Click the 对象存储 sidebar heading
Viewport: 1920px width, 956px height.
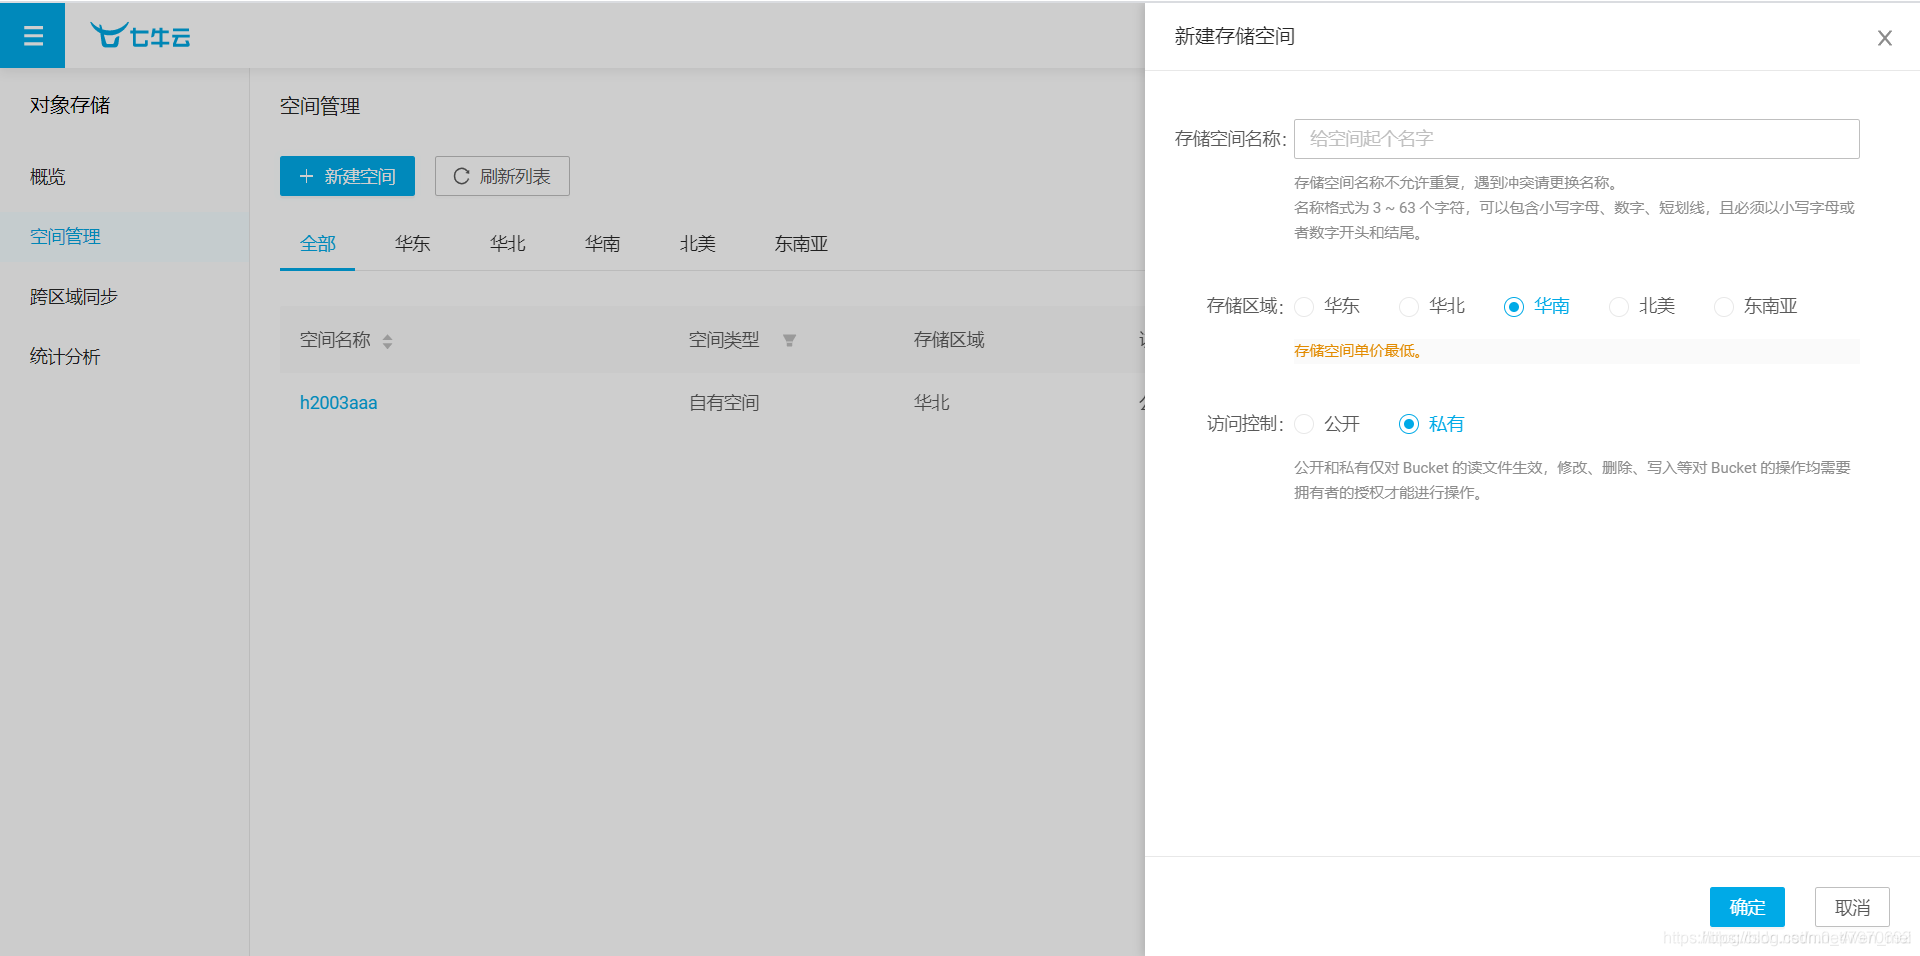pyautogui.click(x=70, y=105)
